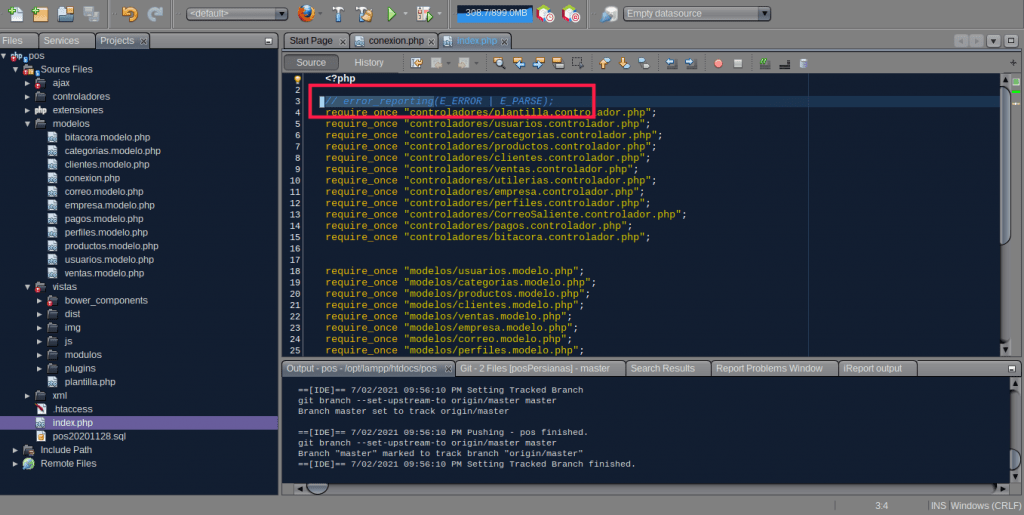Run project with green play icon
This screenshot has width=1024, height=515.
tap(392, 14)
